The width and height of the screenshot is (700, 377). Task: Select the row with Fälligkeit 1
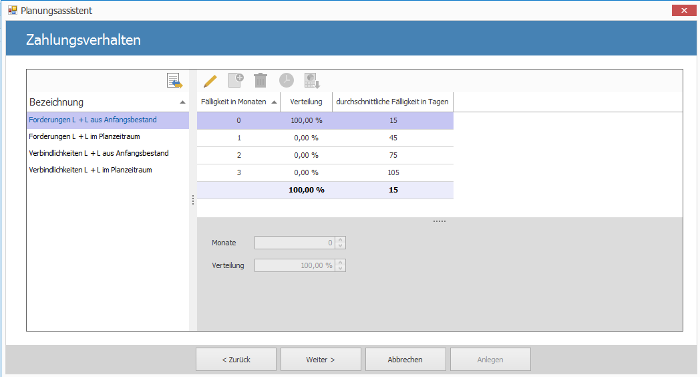(x=325, y=138)
